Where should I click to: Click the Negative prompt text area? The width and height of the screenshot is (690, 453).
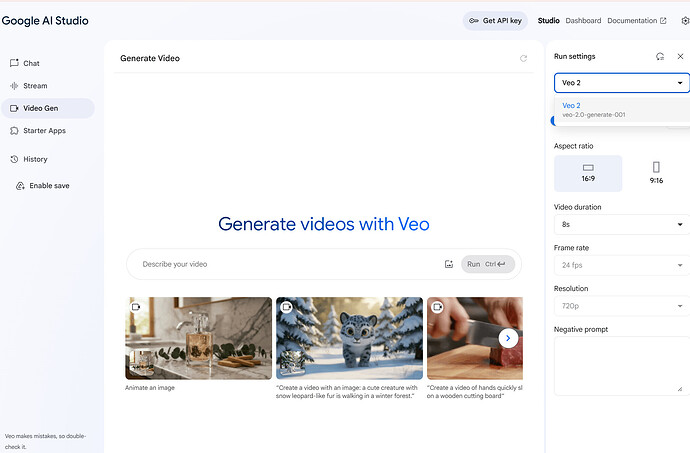pos(622,365)
